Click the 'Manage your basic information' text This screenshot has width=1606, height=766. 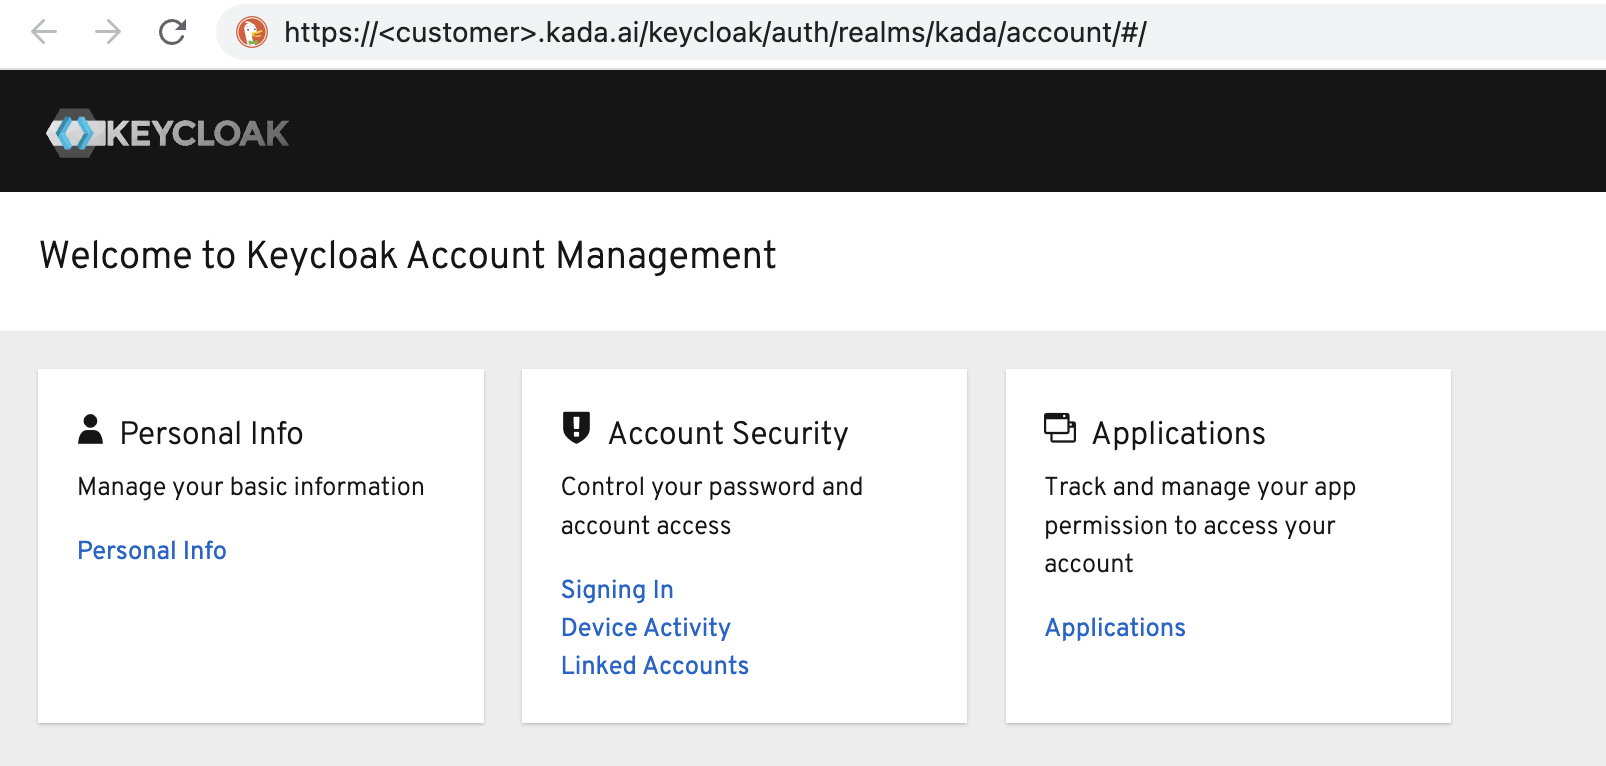pos(251,487)
